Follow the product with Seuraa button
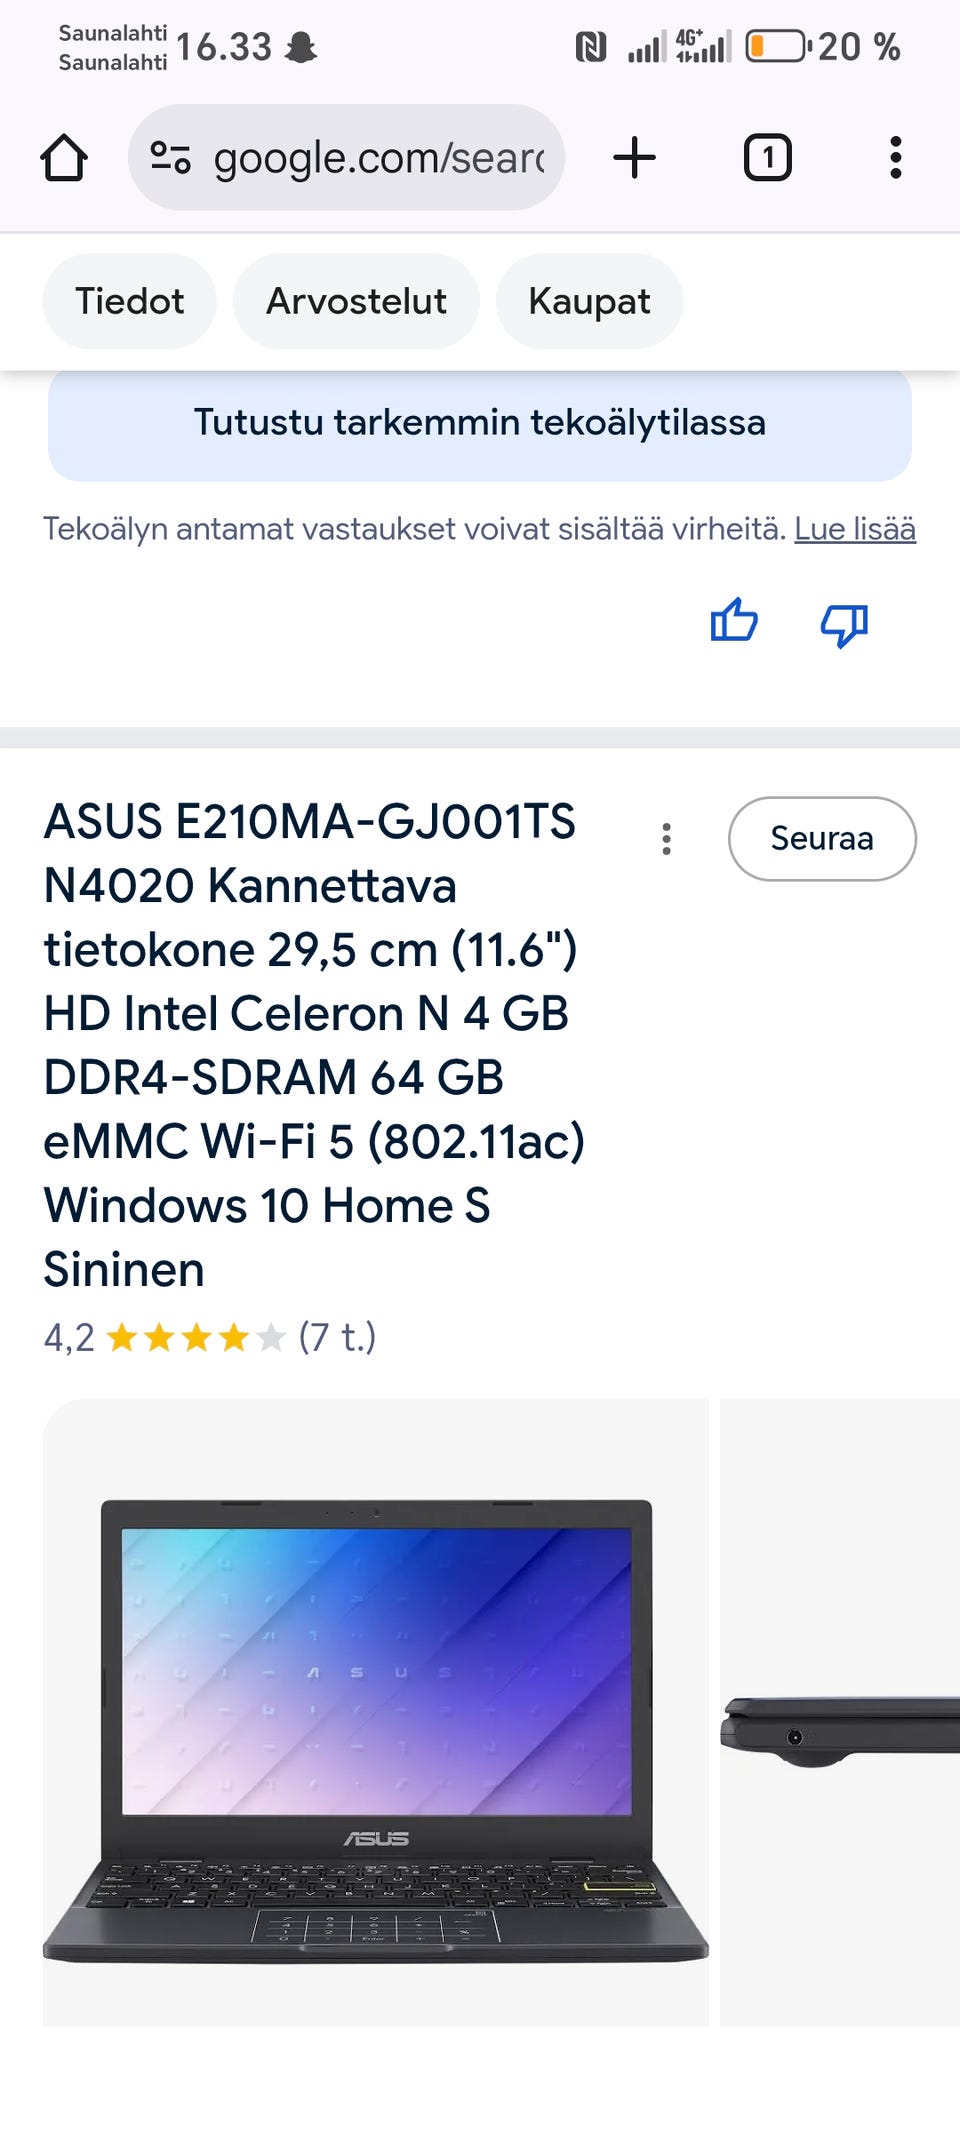 [821, 839]
